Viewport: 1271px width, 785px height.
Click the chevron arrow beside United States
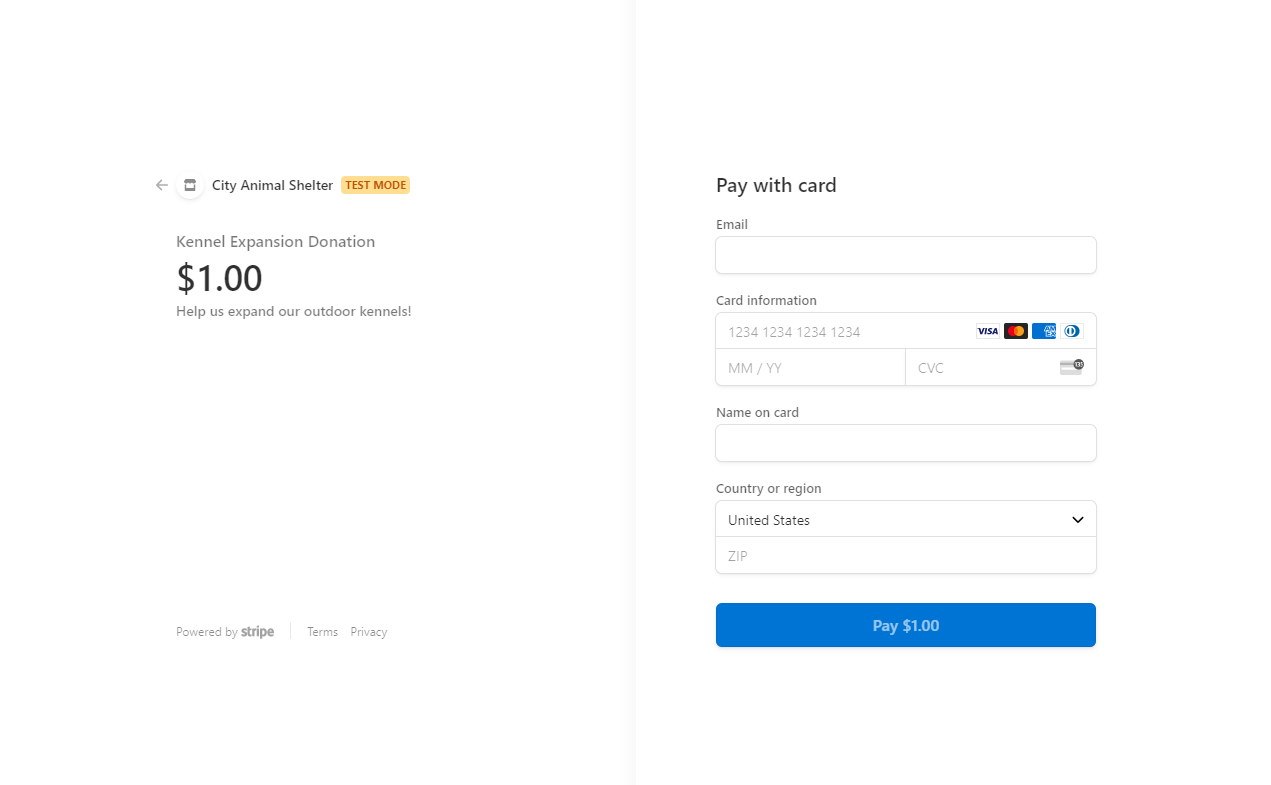[x=1078, y=520]
